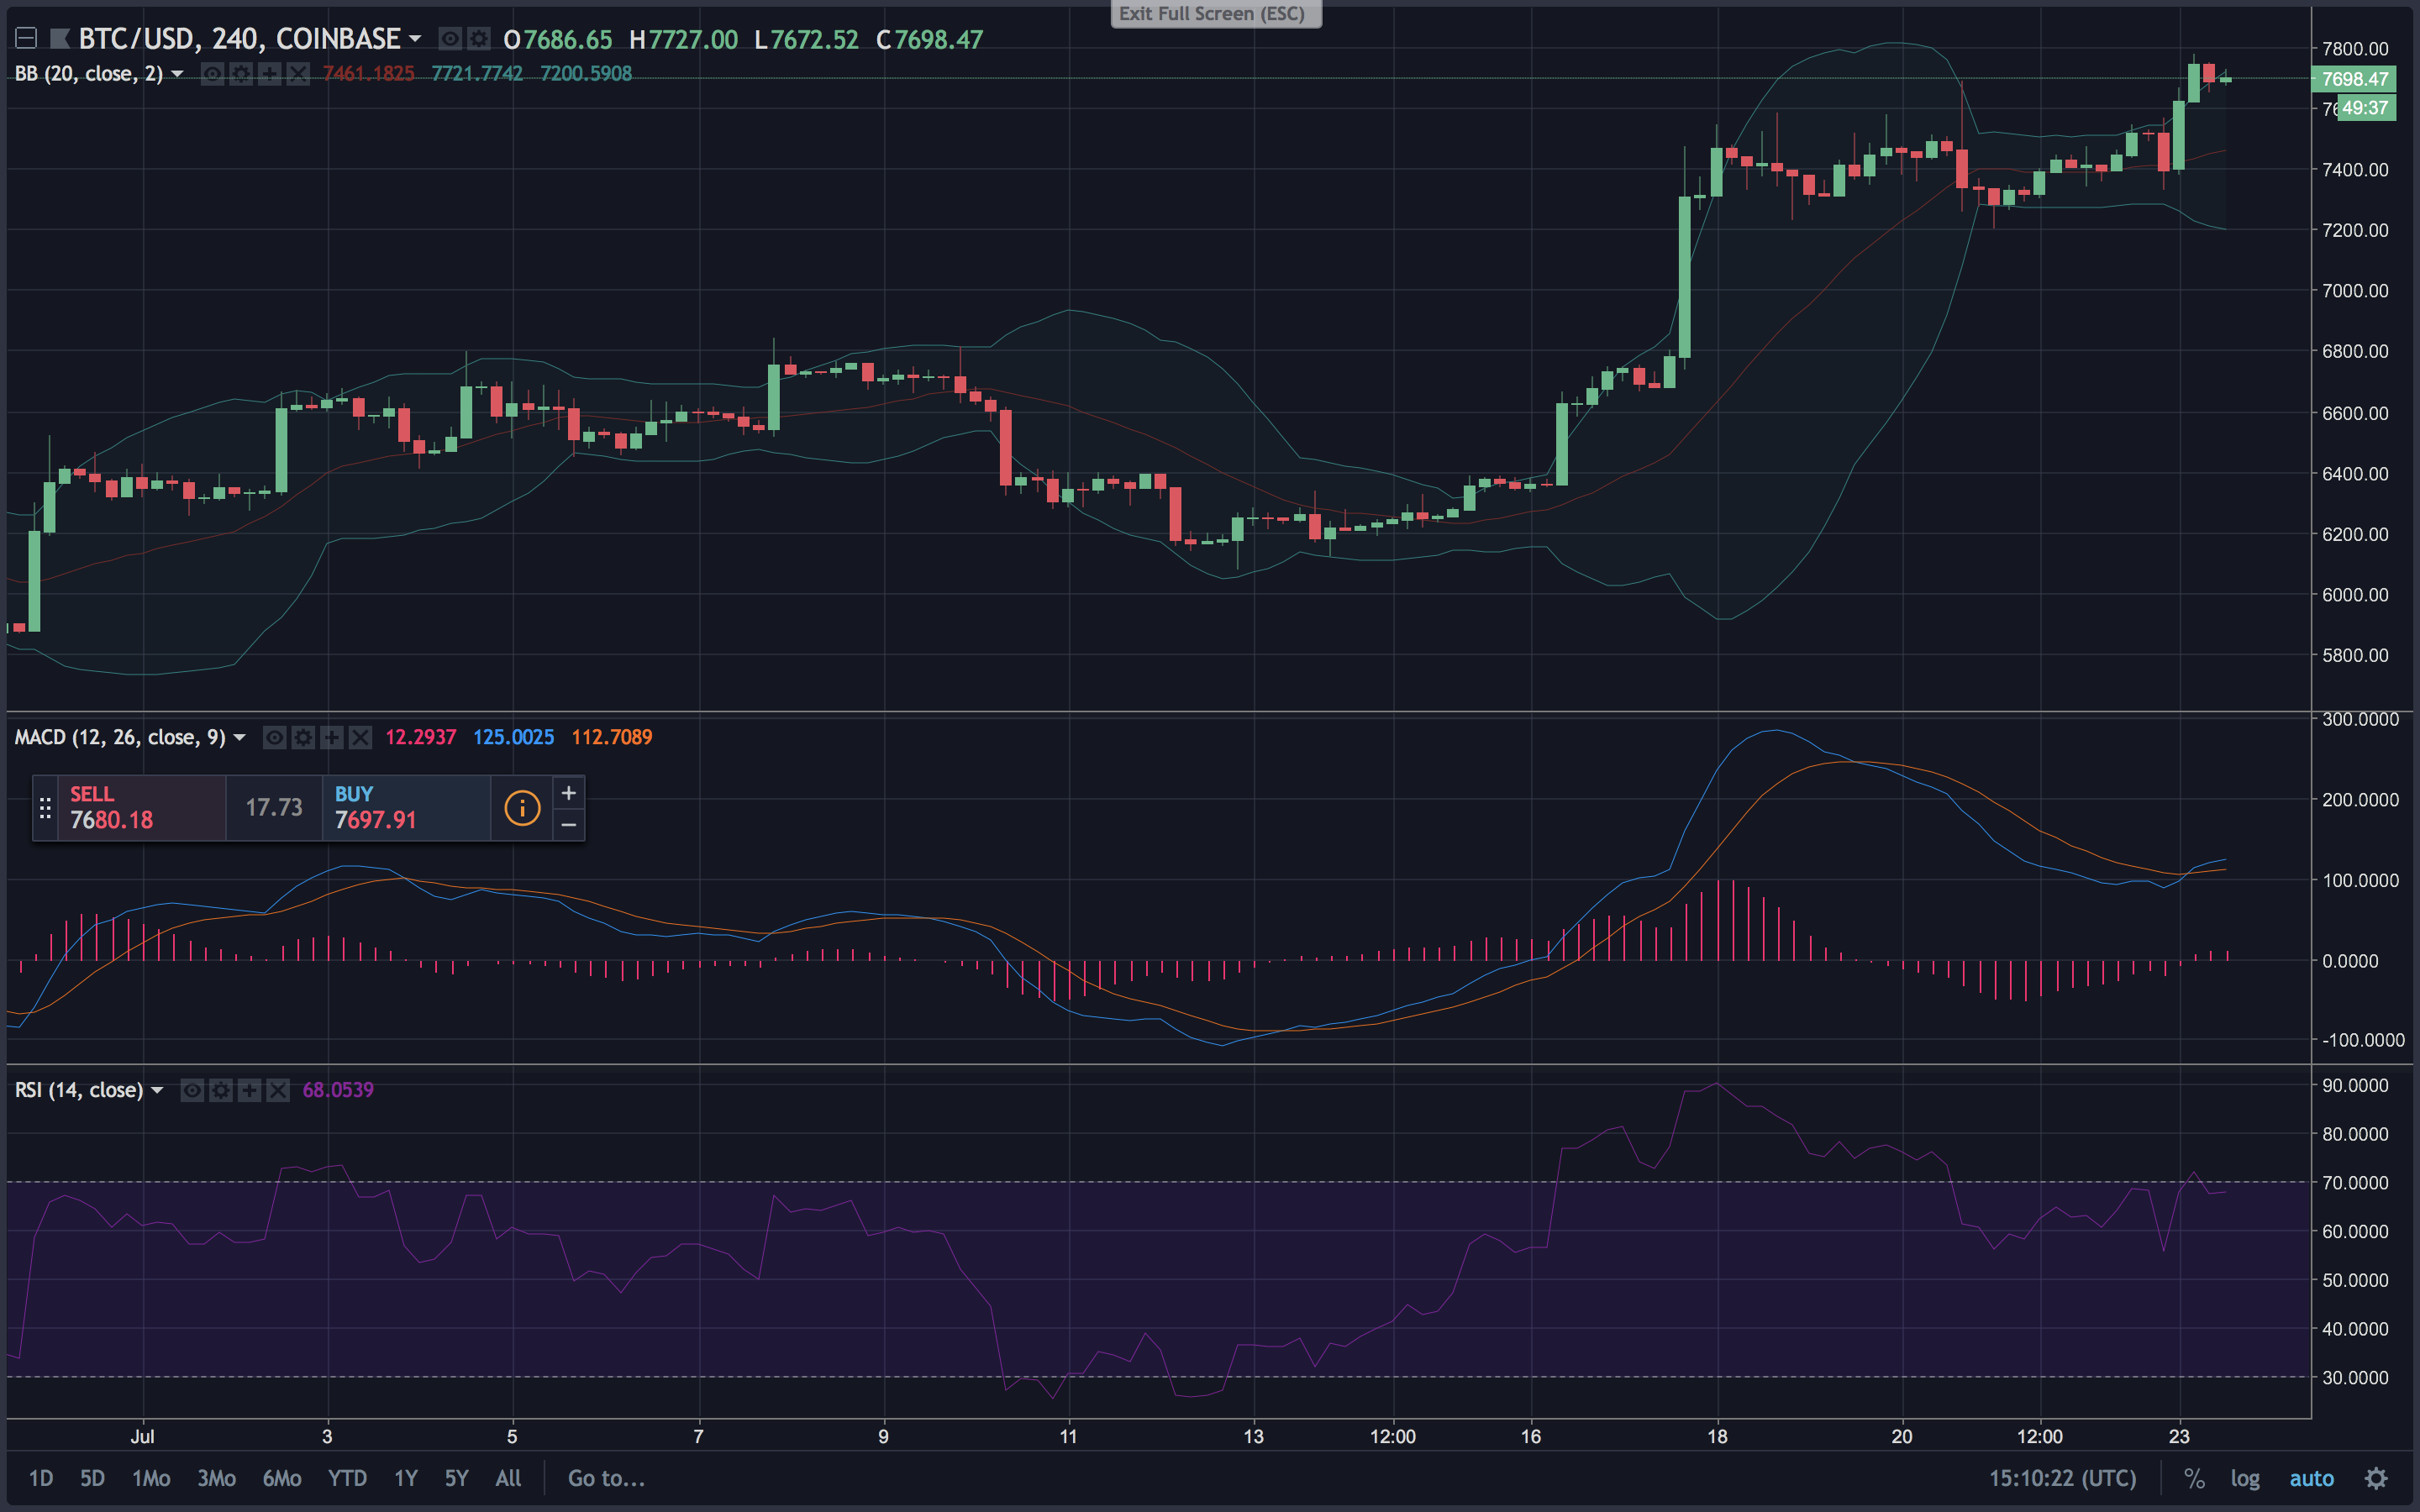Viewport: 2420px width, 1512px height.
Task: Click current price label 7698.47 on price axis
Action: [x=2354, y=79]
